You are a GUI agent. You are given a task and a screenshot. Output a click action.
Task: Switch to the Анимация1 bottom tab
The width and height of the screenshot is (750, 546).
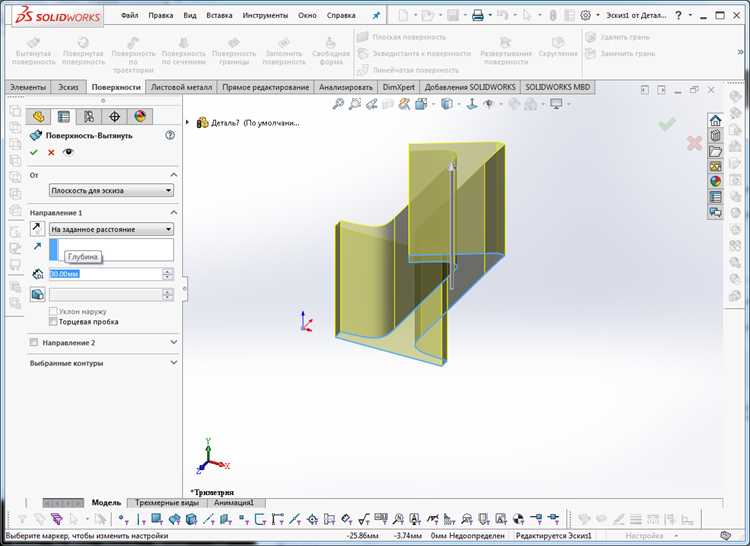[234, 503]
